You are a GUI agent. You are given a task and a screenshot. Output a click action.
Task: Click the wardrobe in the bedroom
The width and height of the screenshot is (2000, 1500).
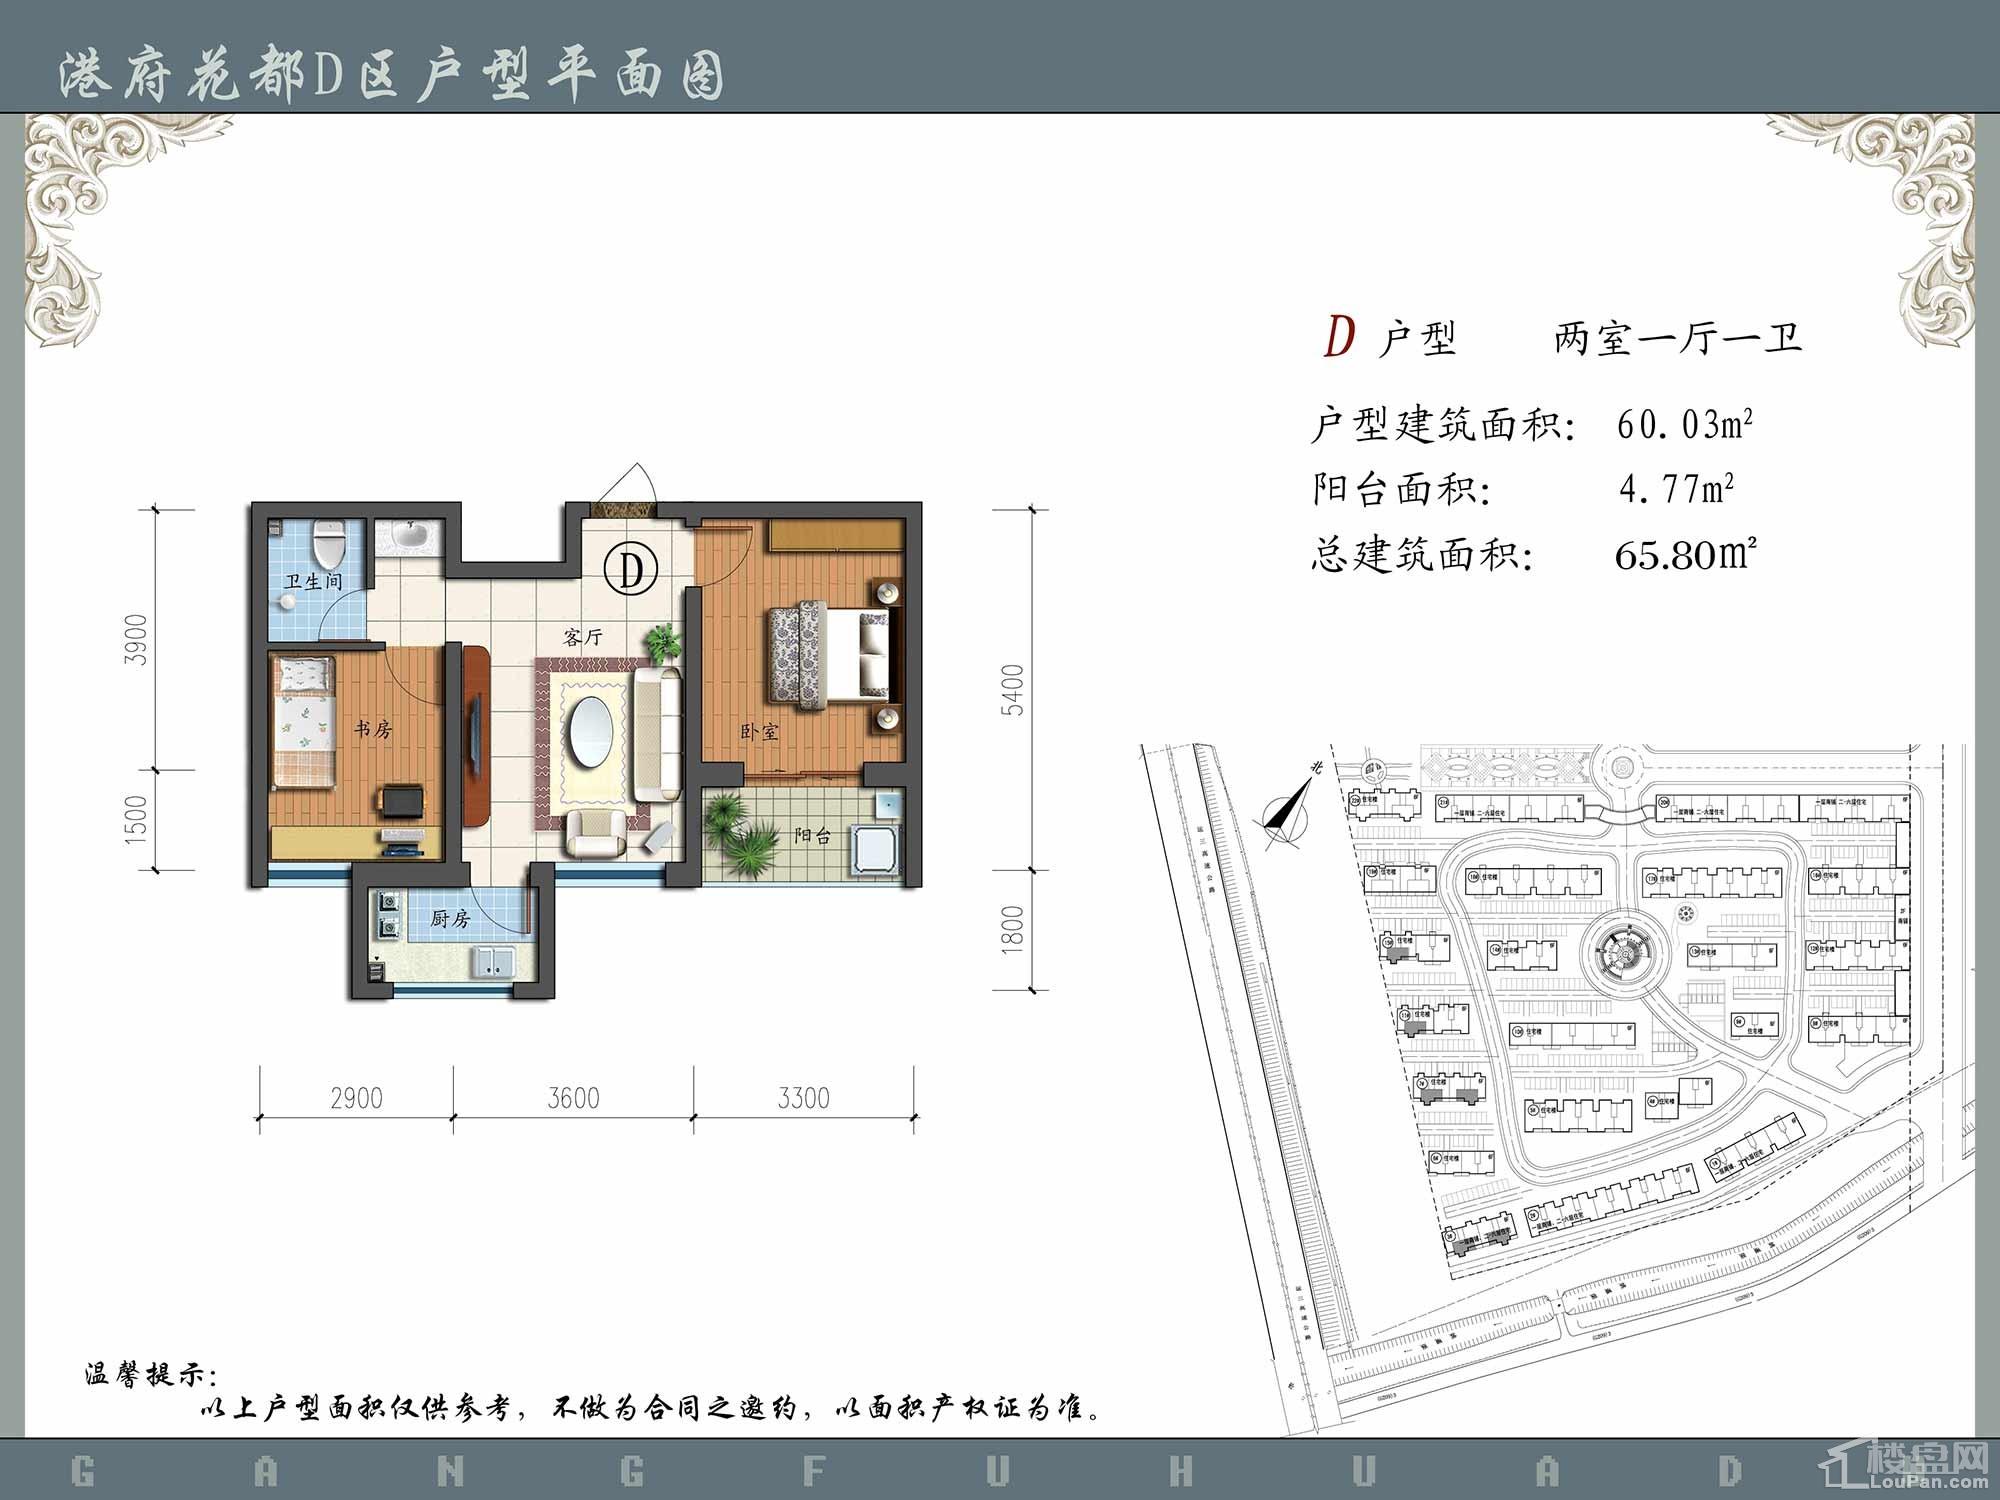[x=835, y=534]
